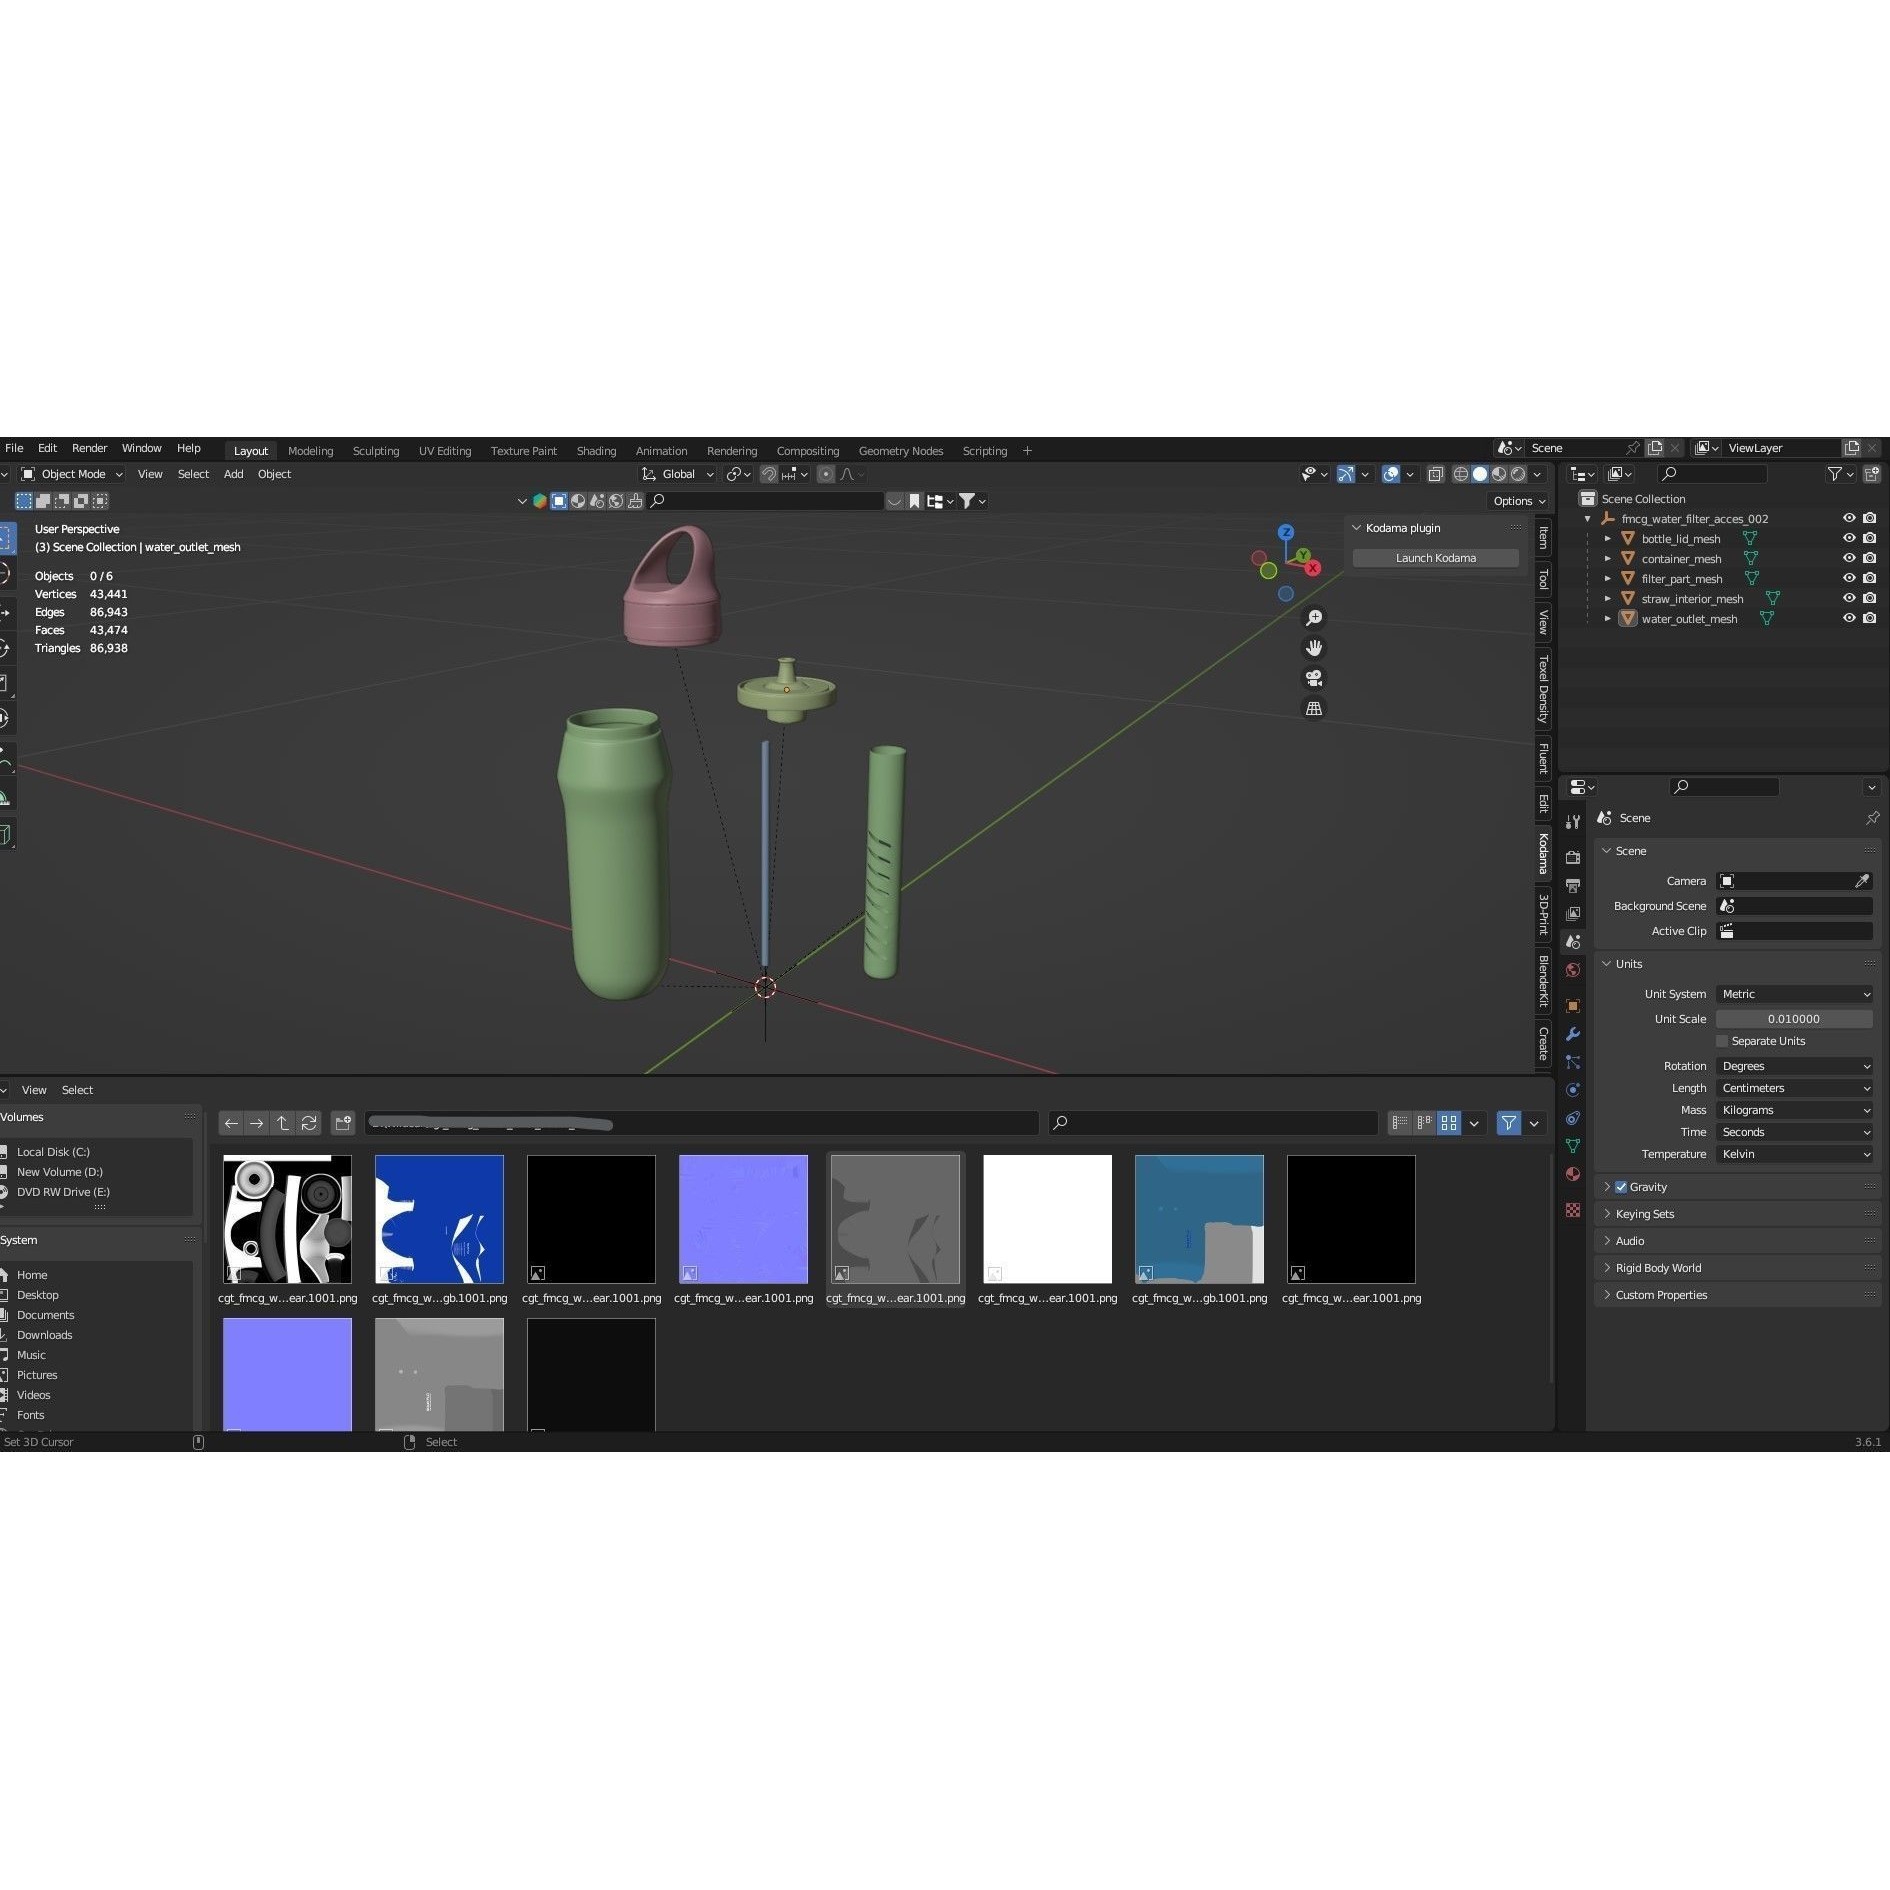The width and height of the screenshot is (1890, 1890).
Task: Switch to the Shading workspace tab
Action: coord(596,451)
